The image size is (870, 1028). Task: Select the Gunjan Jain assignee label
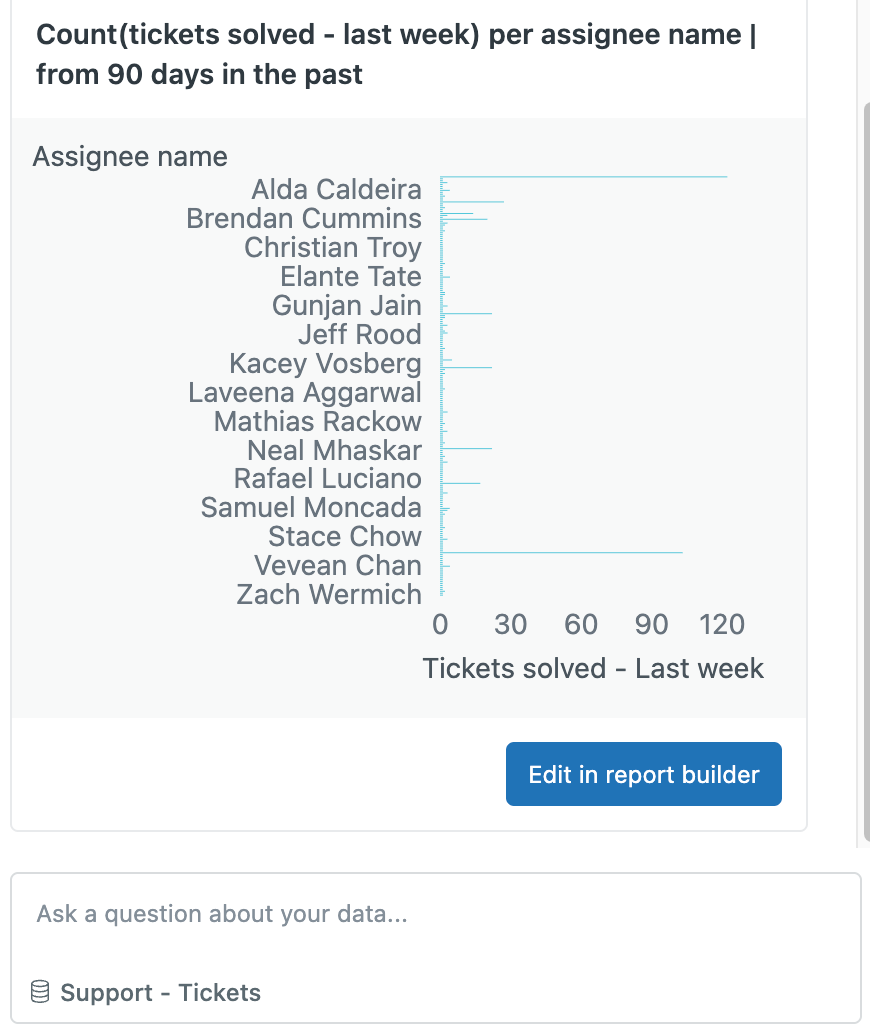pos(347,305)
